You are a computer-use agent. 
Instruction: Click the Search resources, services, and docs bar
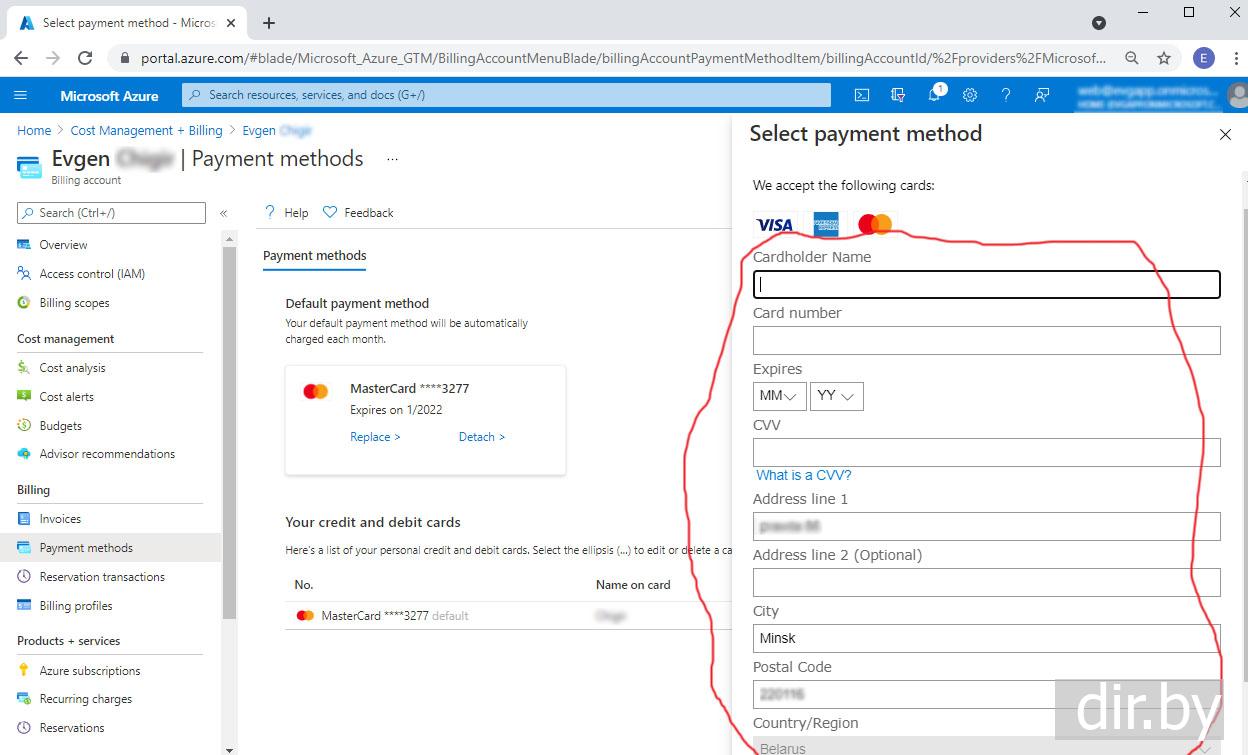[506, 95]
